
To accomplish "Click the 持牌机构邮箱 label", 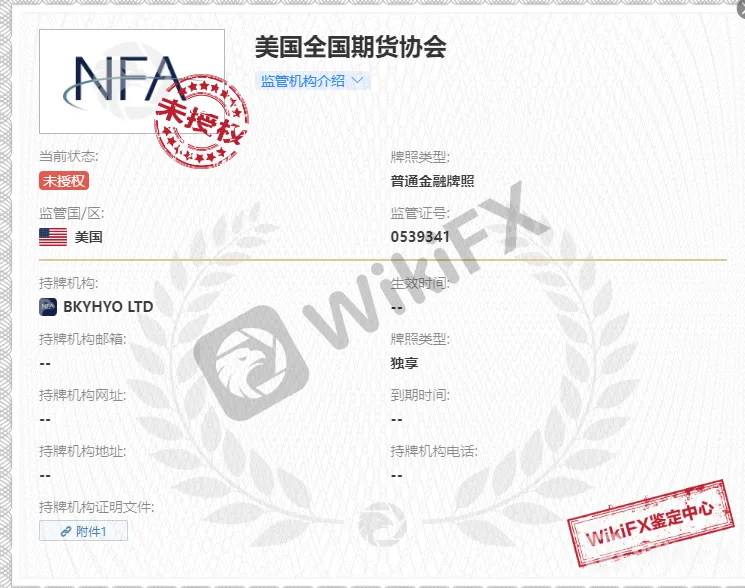I will pos(83,339).
